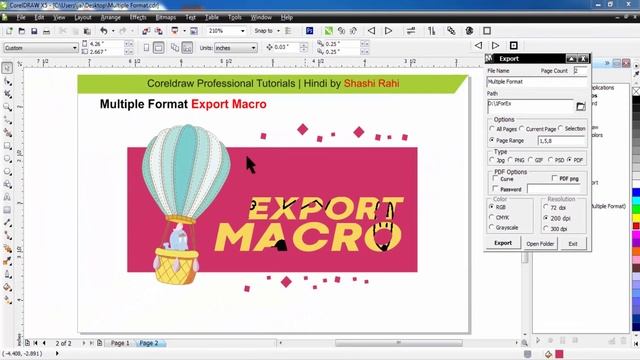Viewport: 640px width, 360px height.
Task: Open the Bitmaps menu
Action: tap(165, 18)
